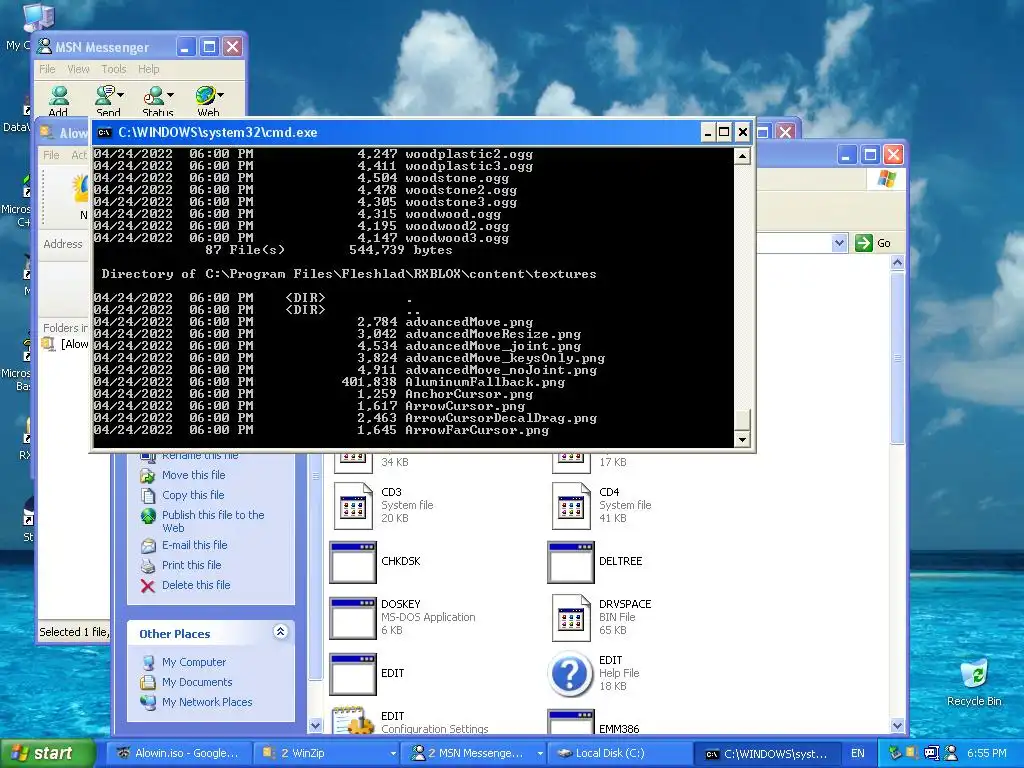This screenshot has width=1024, height=768.
Task: Click Explorer file pane scroll down arrow
Action: 897,726
